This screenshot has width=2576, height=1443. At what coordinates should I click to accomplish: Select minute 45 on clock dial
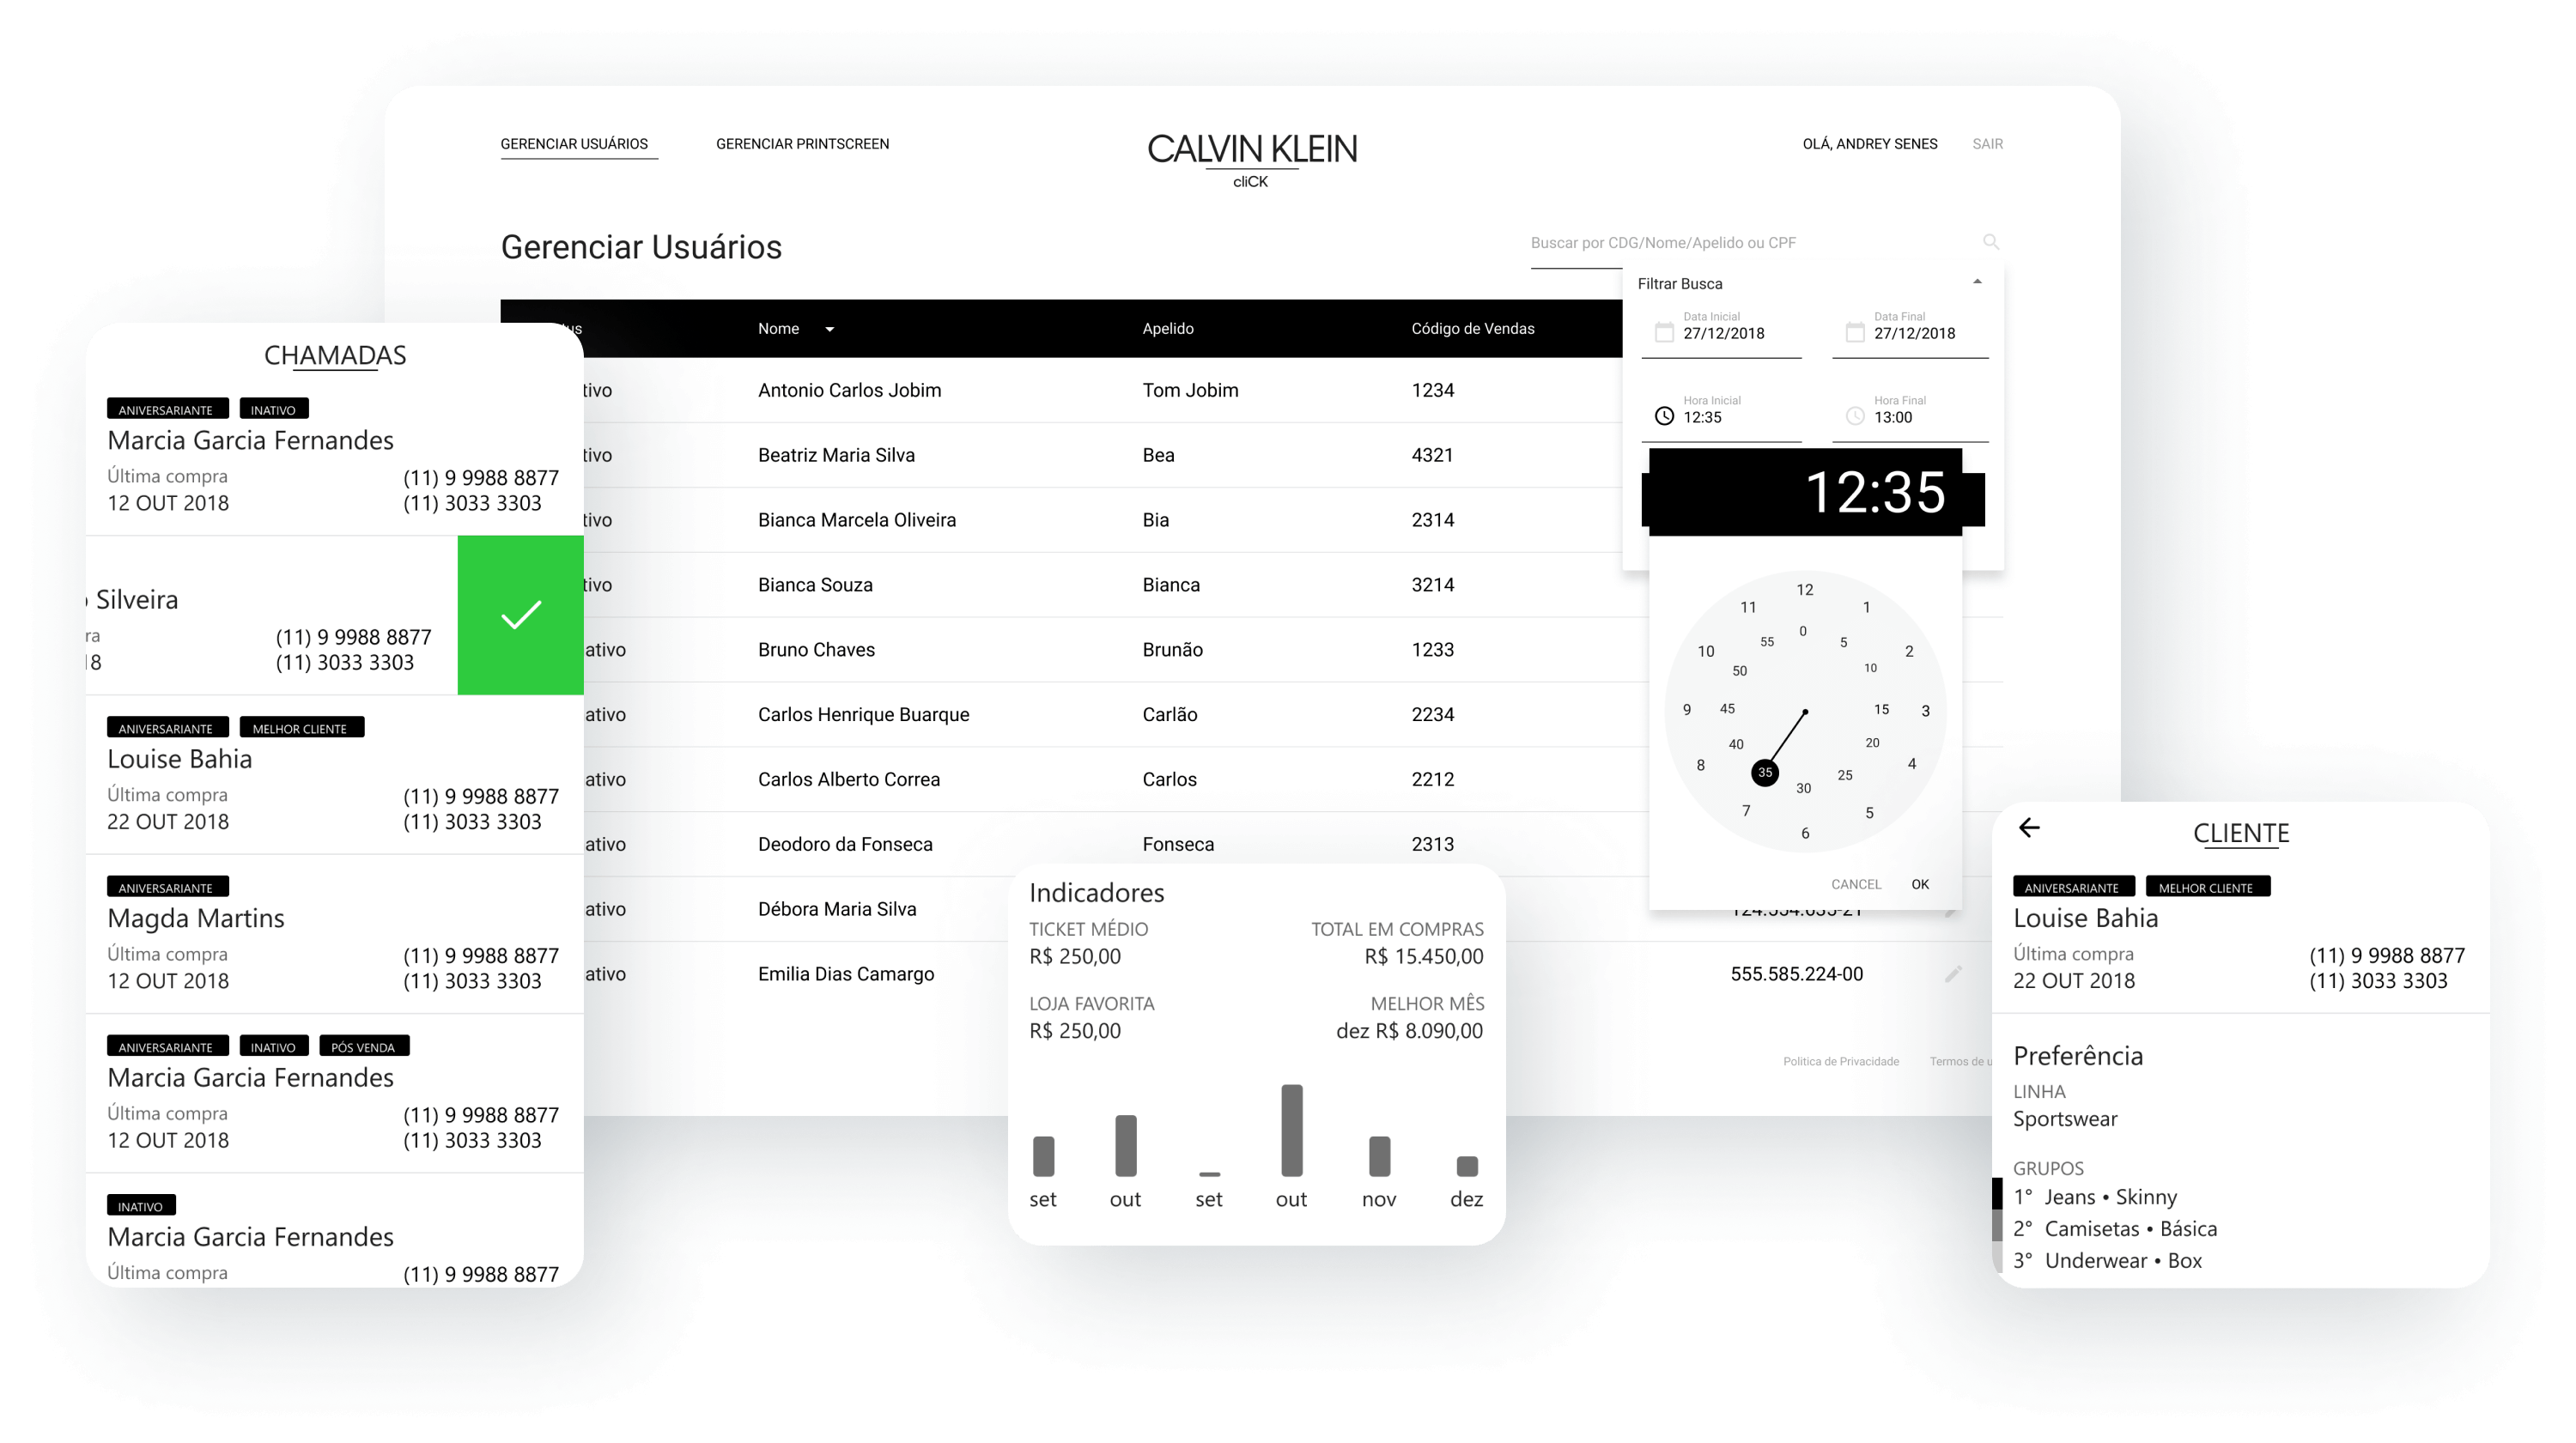1727,709
